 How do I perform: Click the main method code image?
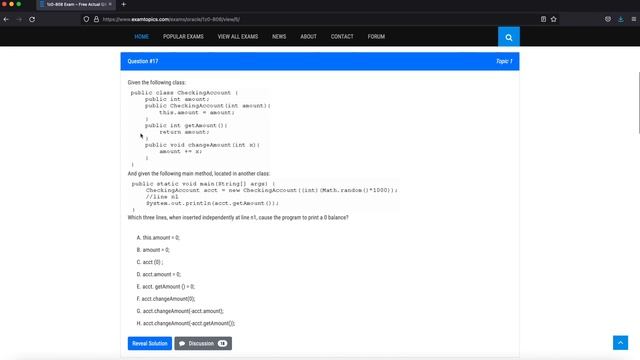[263, 196]
